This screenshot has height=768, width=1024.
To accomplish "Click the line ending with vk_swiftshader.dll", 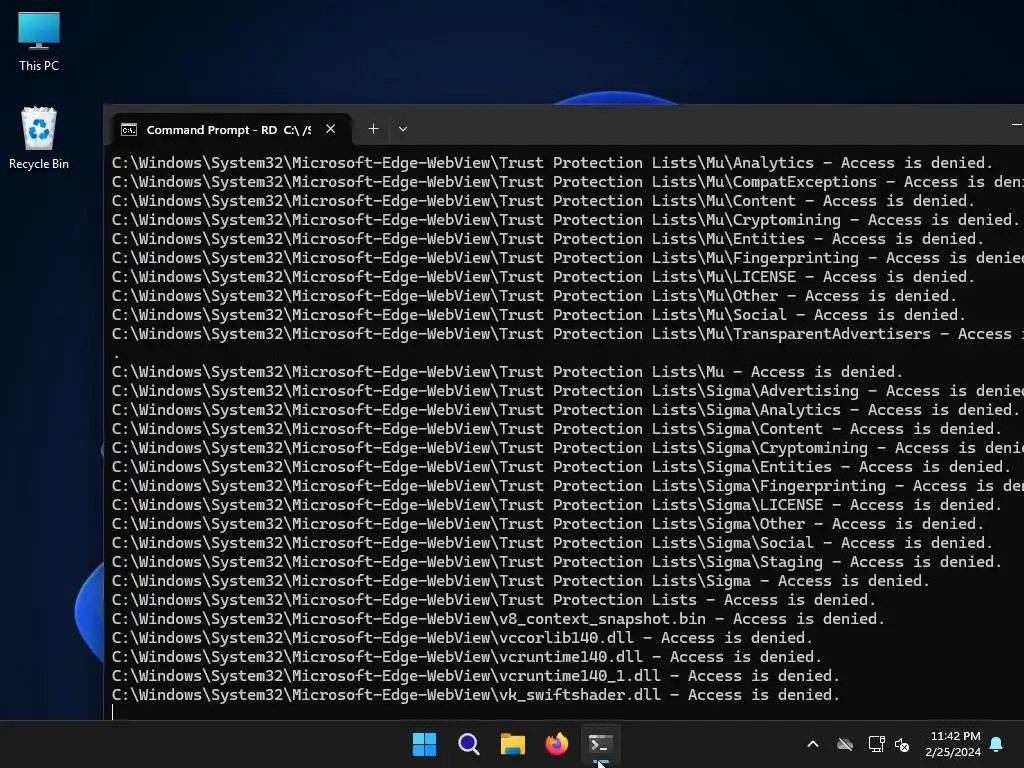I will (x=475, y=695).
